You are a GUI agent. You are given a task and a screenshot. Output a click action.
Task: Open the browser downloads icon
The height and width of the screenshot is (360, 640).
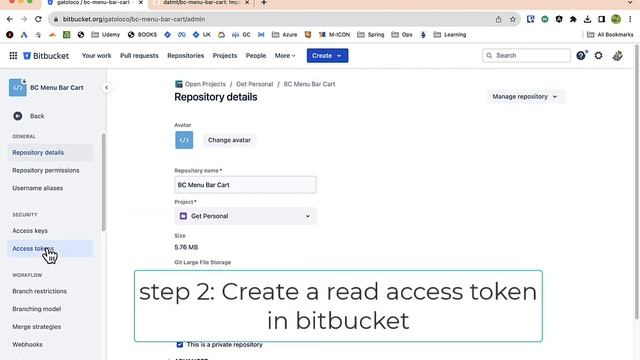(x=587, y=19)
